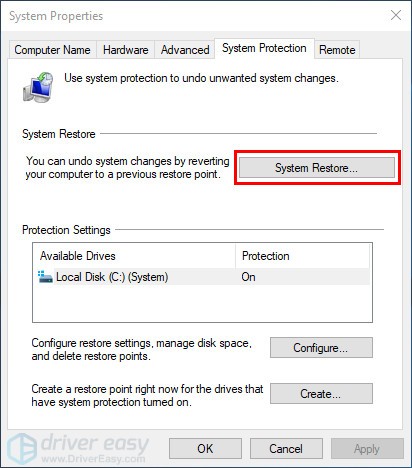Select the Remote tab
The height and width of the screenshot is (468, 412).
pos(337,50)
